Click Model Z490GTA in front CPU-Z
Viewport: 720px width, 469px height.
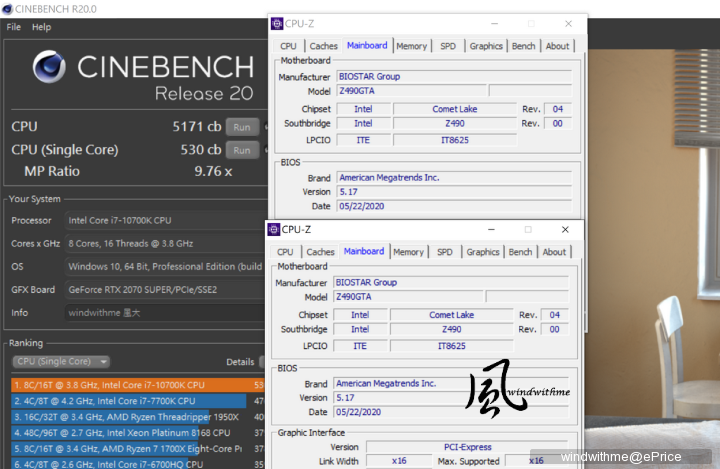pos(408,296)
